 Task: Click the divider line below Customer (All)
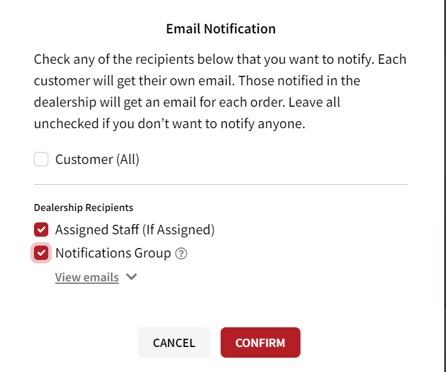pyautogui.click(x=221, y=184)
